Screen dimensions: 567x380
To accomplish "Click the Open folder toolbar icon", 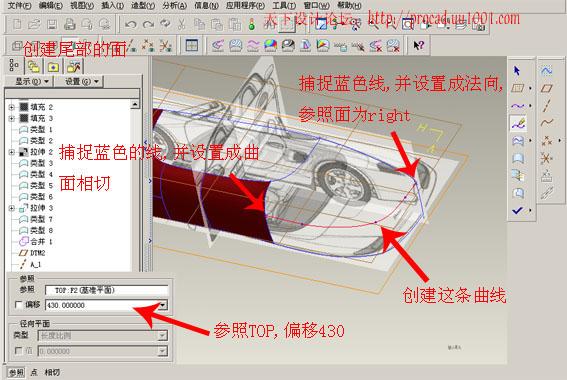I will click(34, 24).
